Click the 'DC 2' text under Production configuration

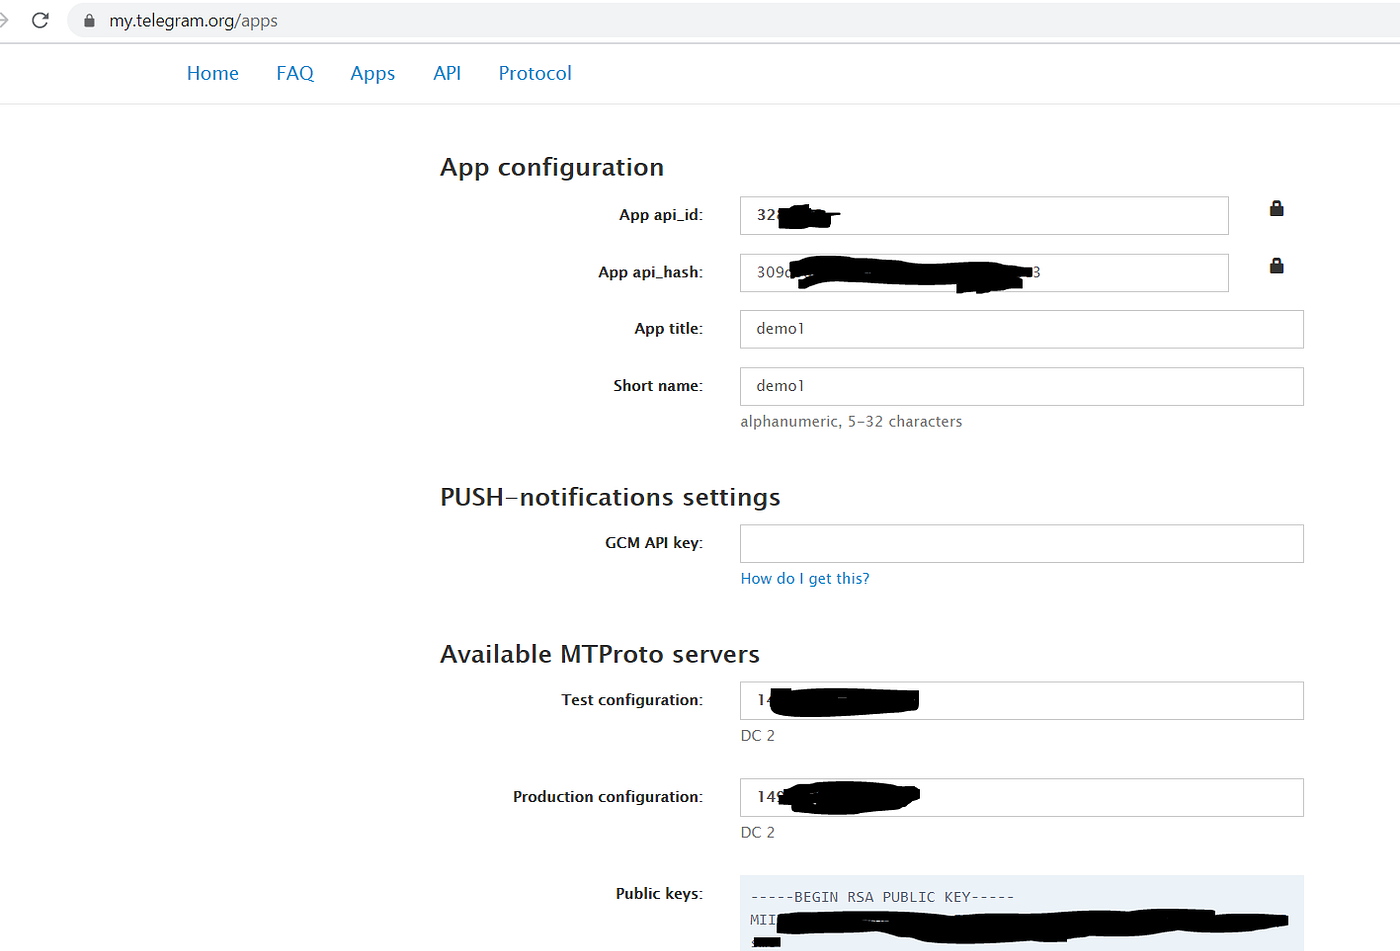pyautogui.click(x=757, y=832)
